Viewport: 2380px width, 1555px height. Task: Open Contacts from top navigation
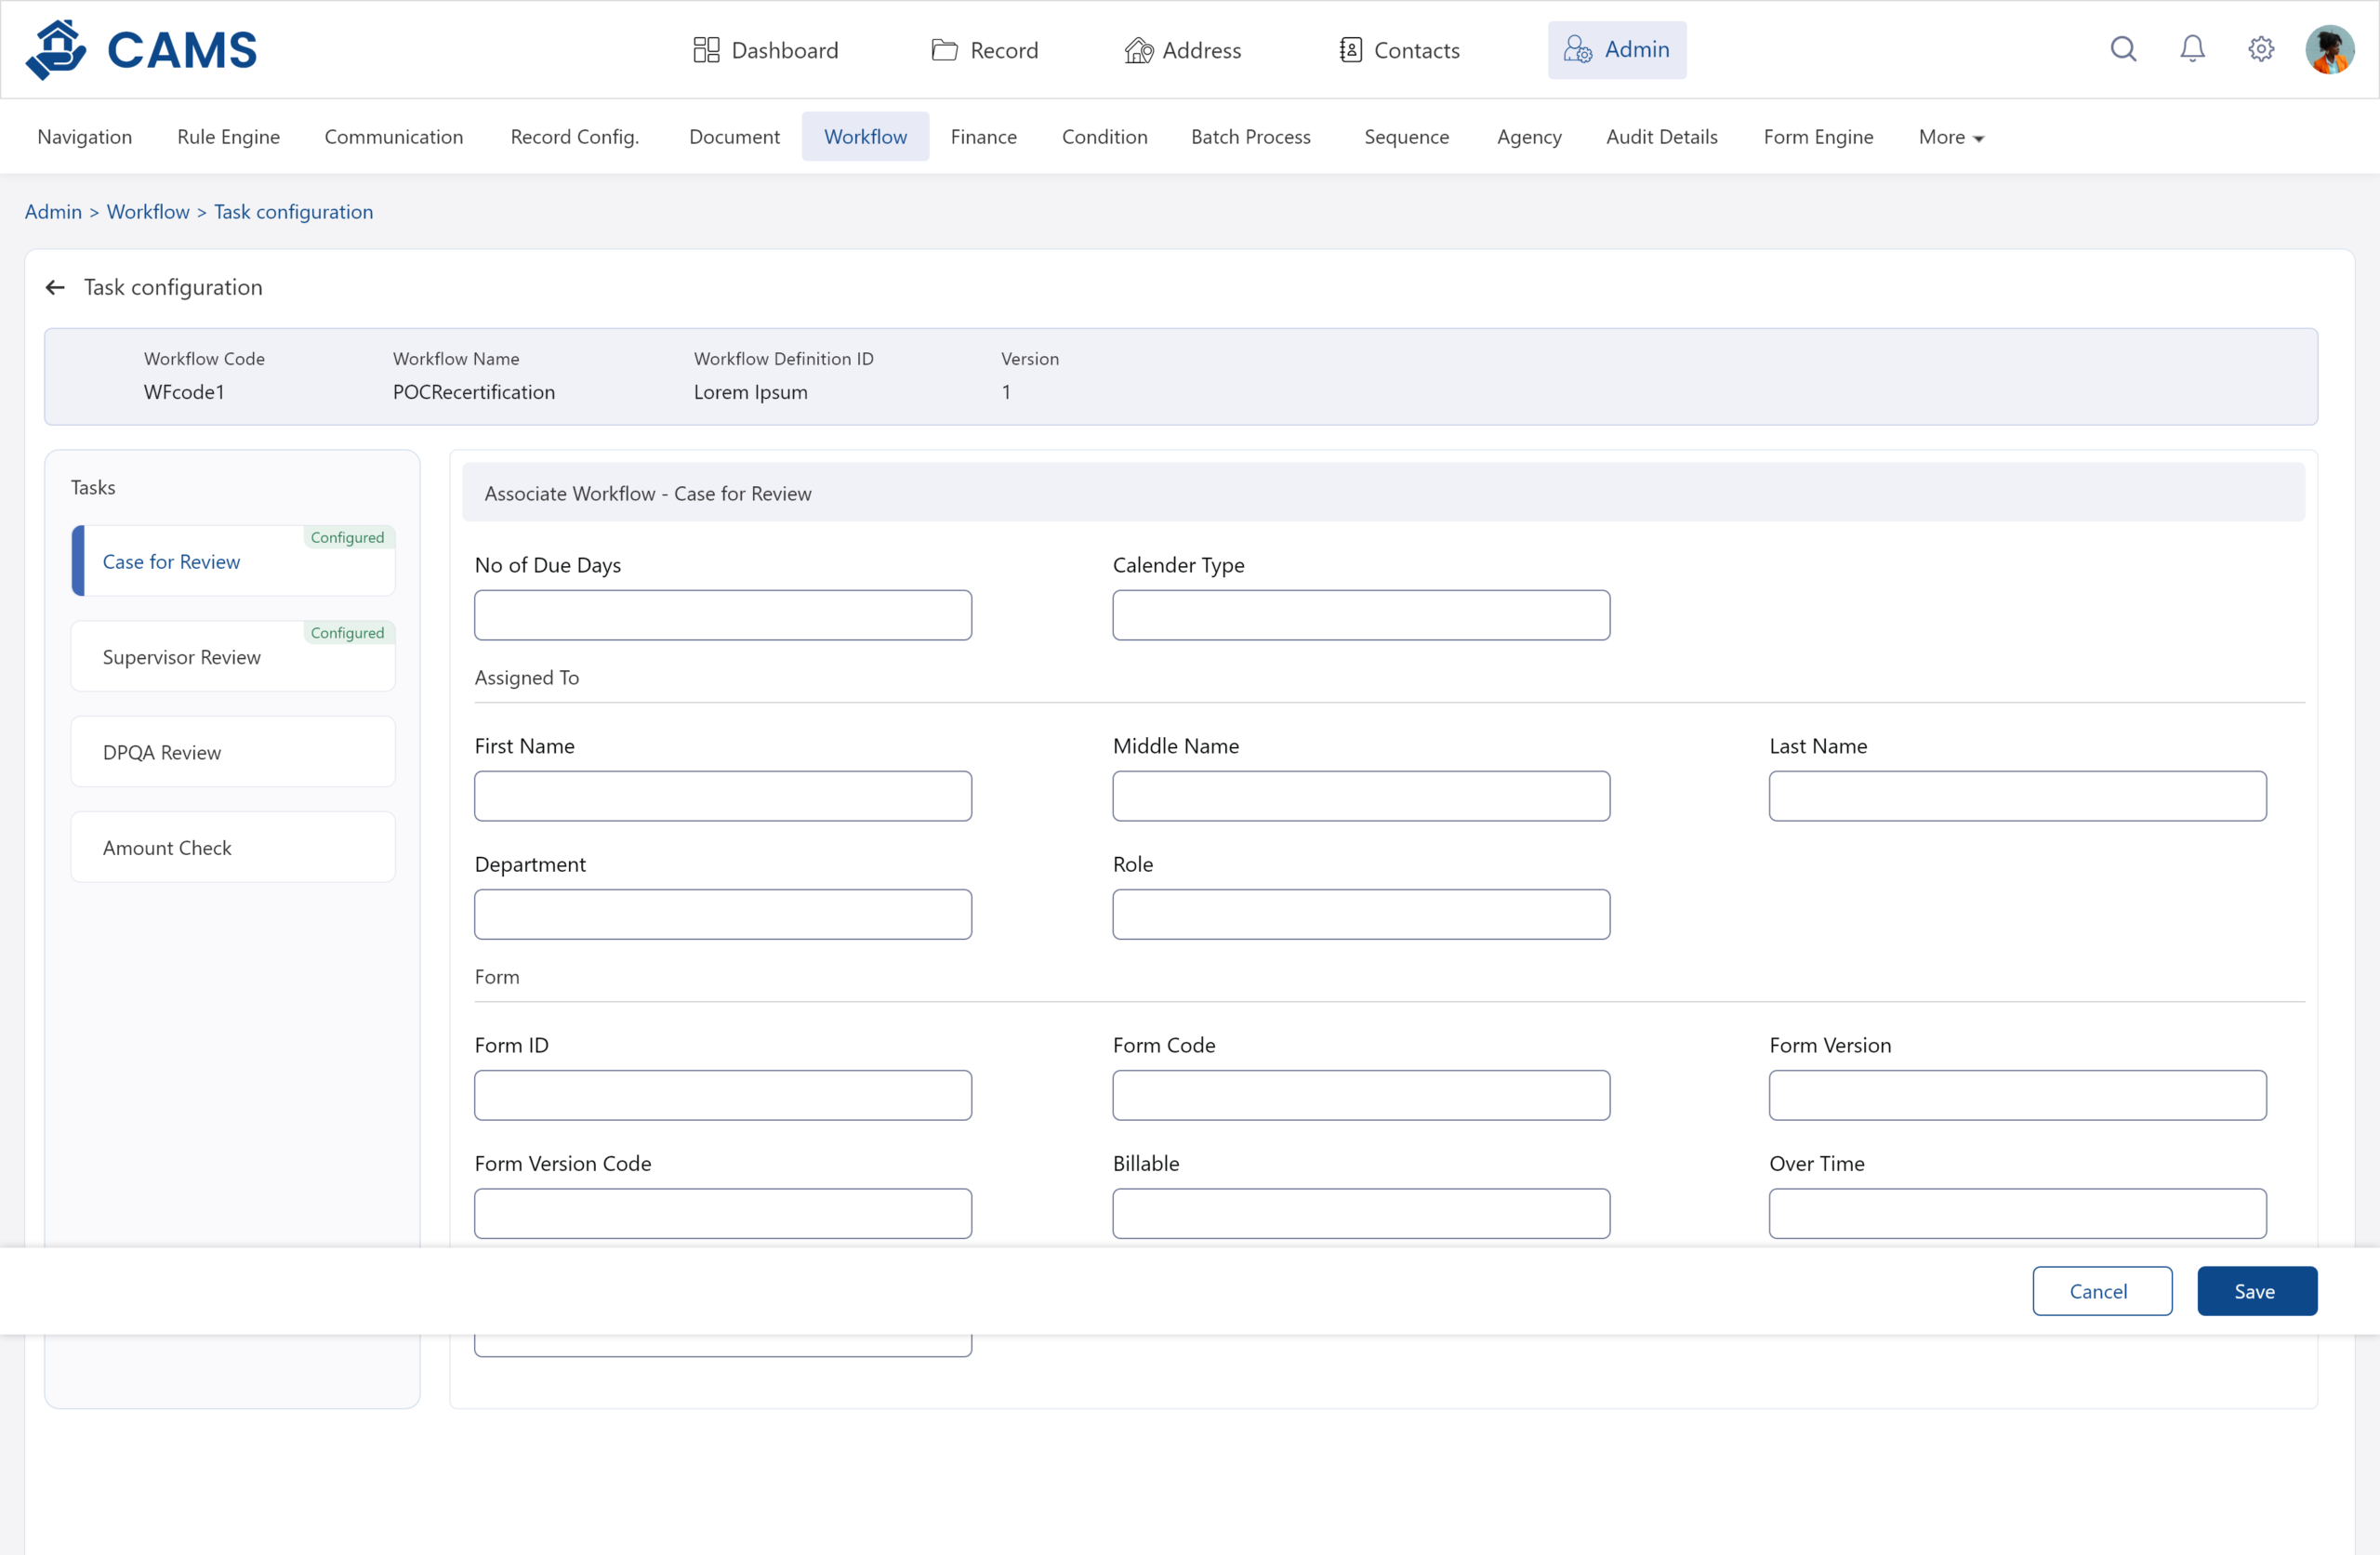tap(1399, 50)
